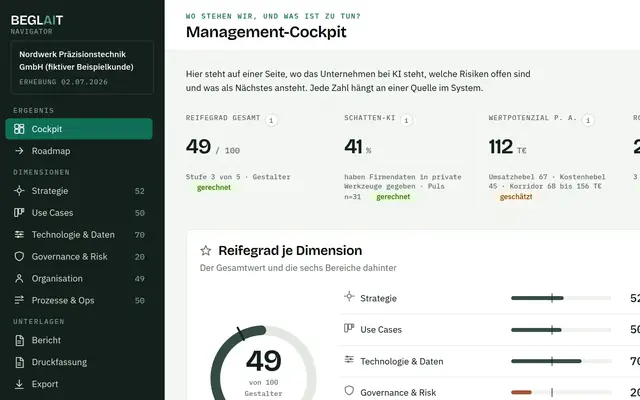Click 'Stufe 3 von 5 · Gestalter' text
This screenshot has height=400, width=640.
pos(238,177)
